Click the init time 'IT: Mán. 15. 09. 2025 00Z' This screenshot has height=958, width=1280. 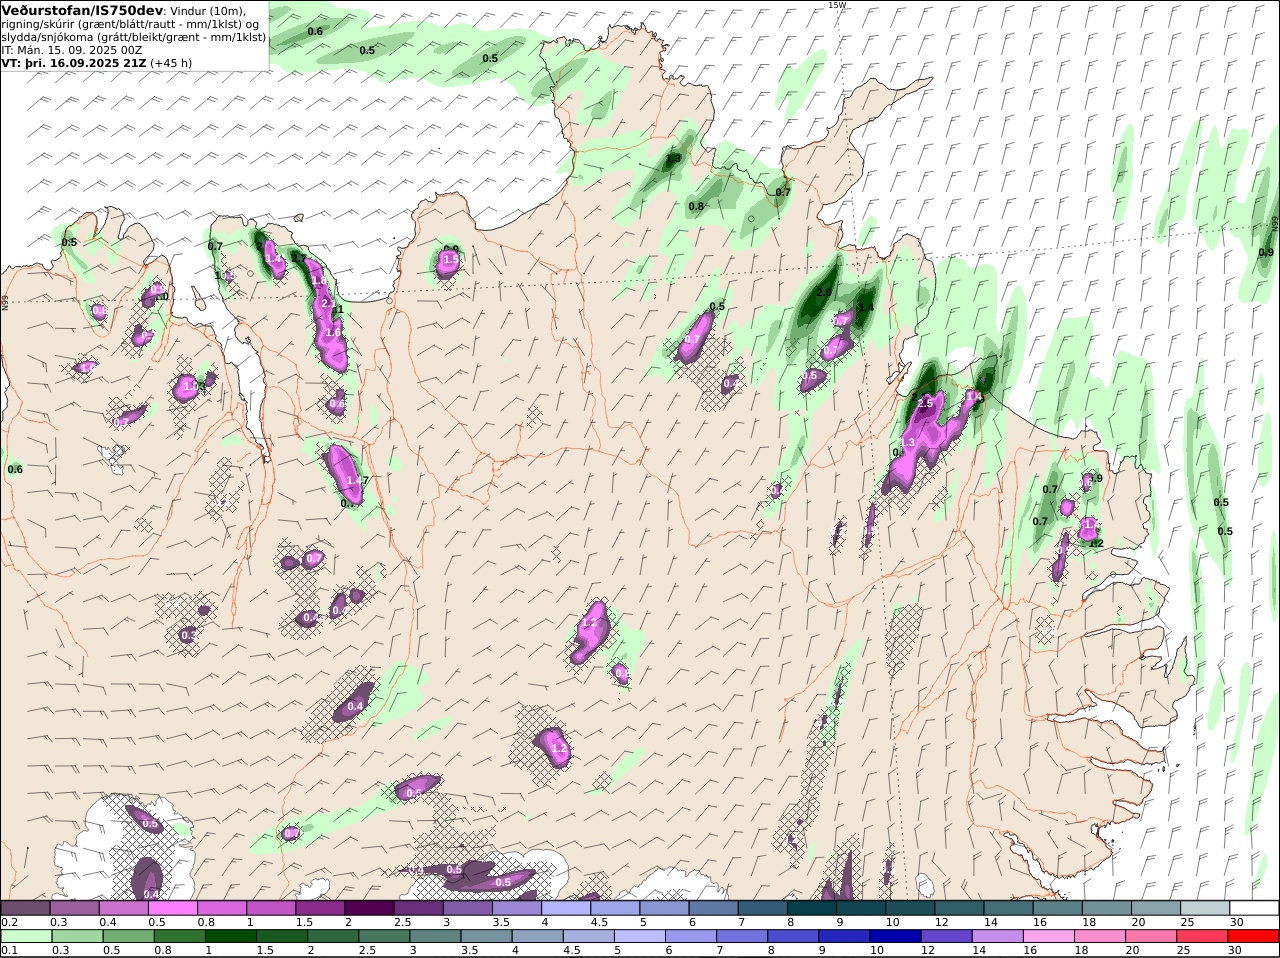pyautogui.click(x=73, y=50)
